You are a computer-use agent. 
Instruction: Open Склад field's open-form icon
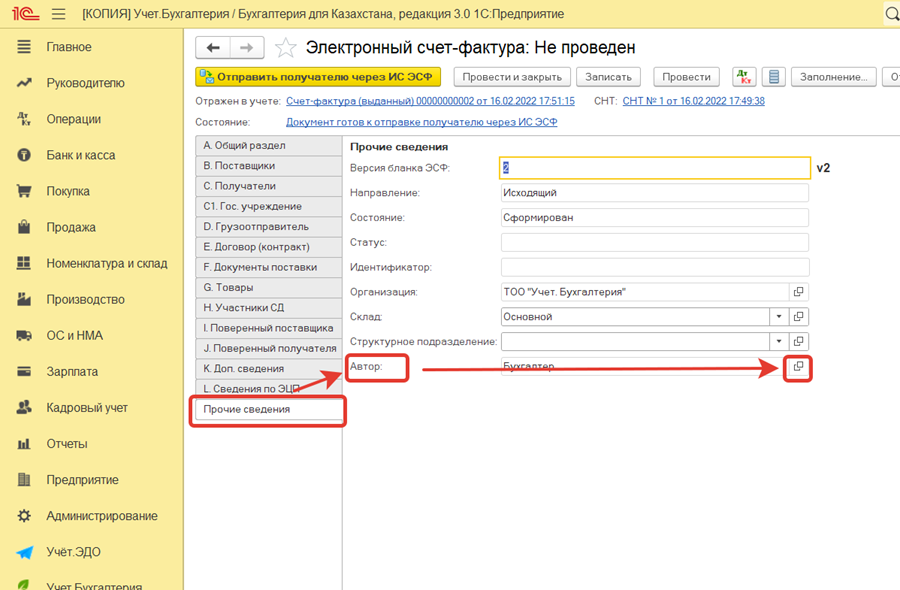(798, 316)
